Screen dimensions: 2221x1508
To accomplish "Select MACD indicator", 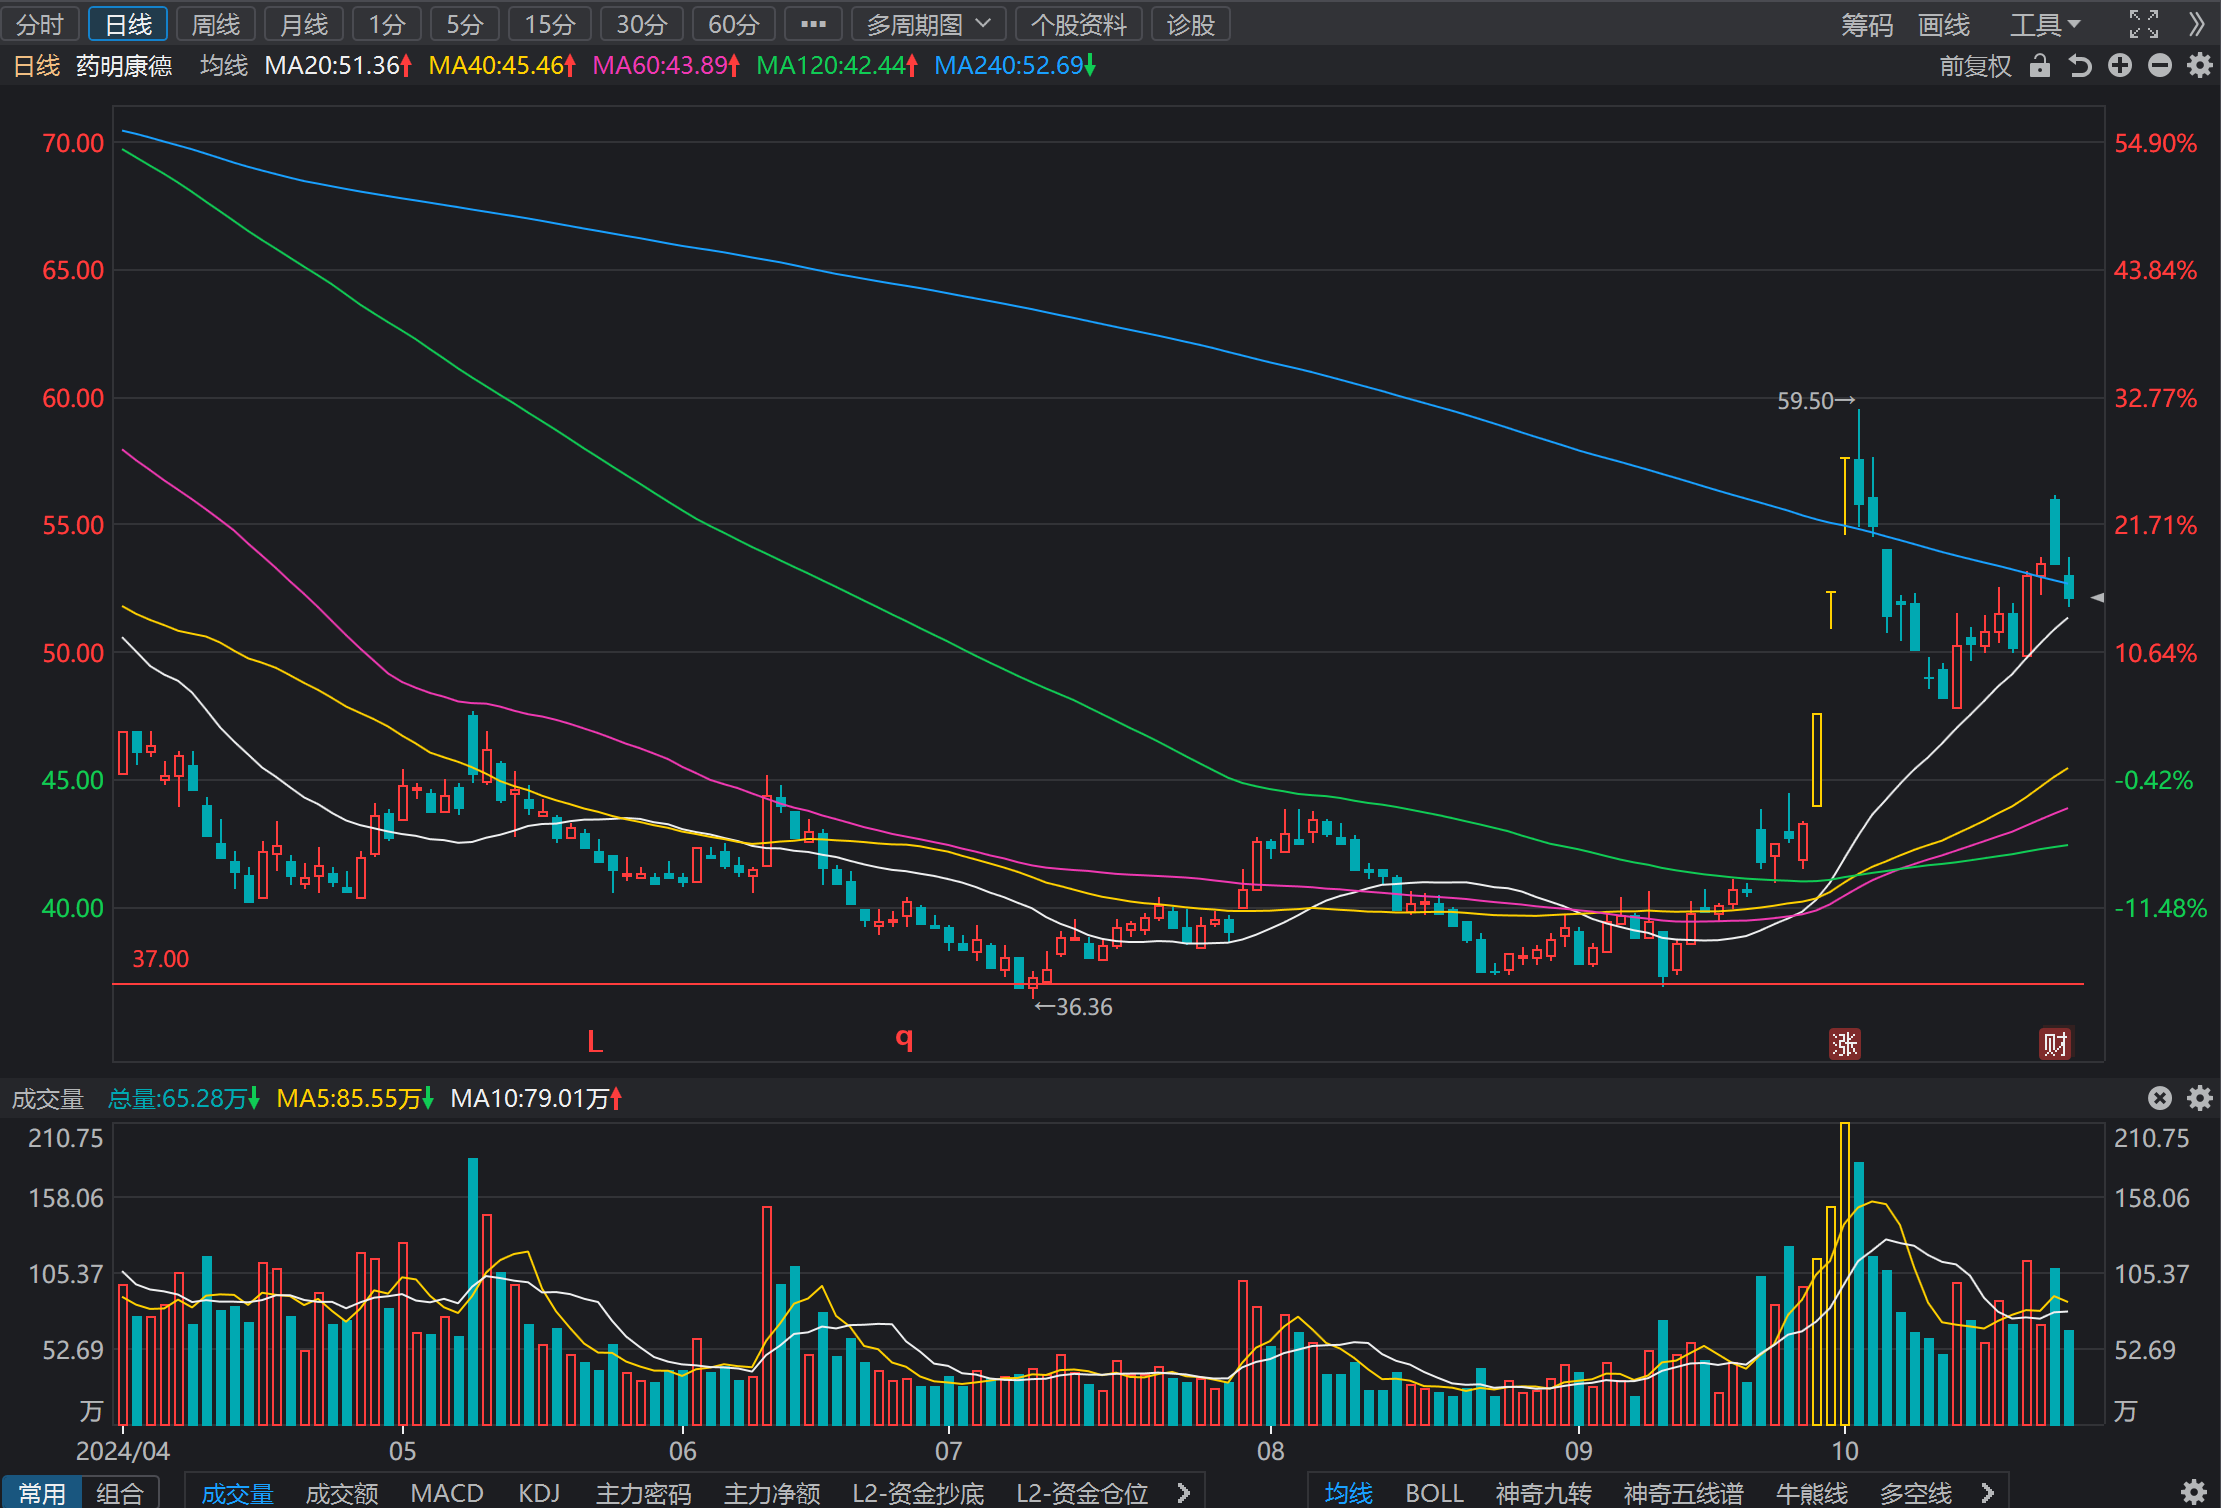I will coord(447,1493).
